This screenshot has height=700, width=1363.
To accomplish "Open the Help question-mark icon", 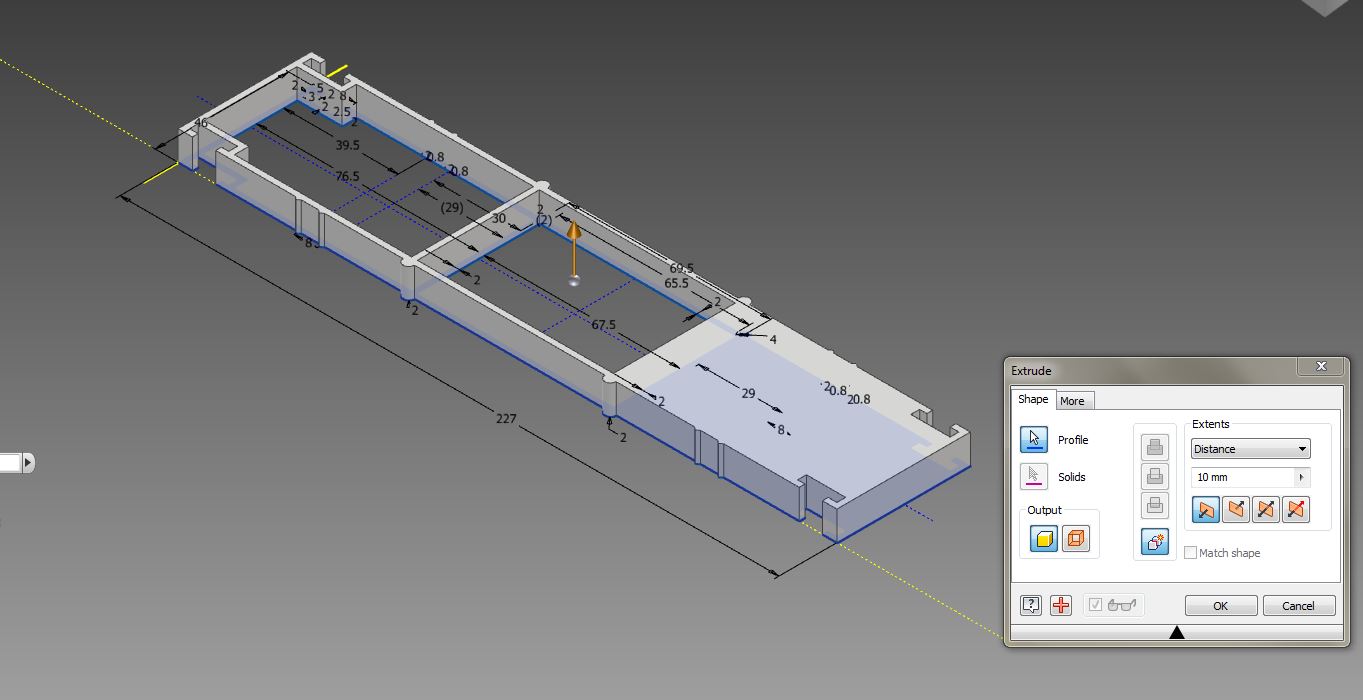I will [x=1031, y=605].
